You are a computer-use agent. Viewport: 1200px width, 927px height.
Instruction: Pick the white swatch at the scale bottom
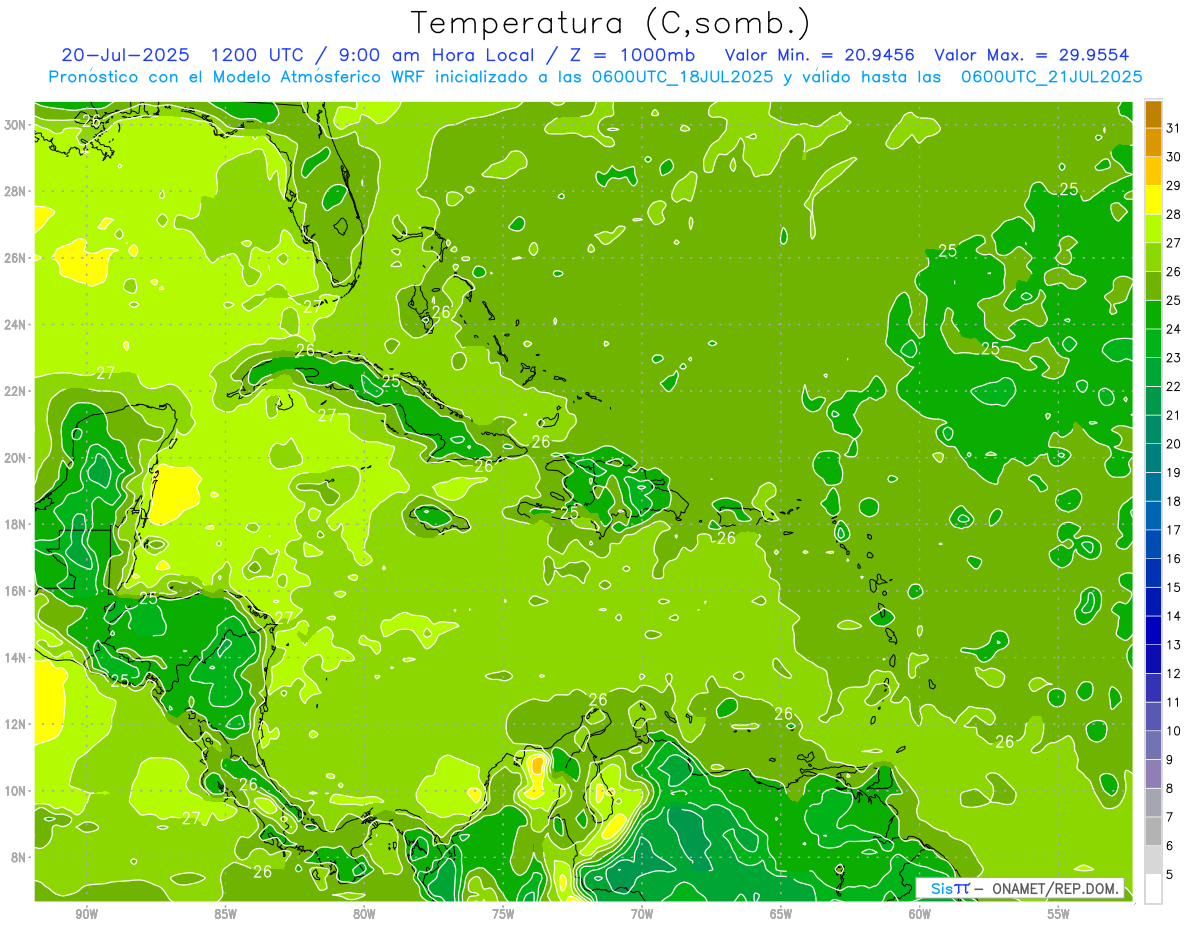click(1153, 888)
